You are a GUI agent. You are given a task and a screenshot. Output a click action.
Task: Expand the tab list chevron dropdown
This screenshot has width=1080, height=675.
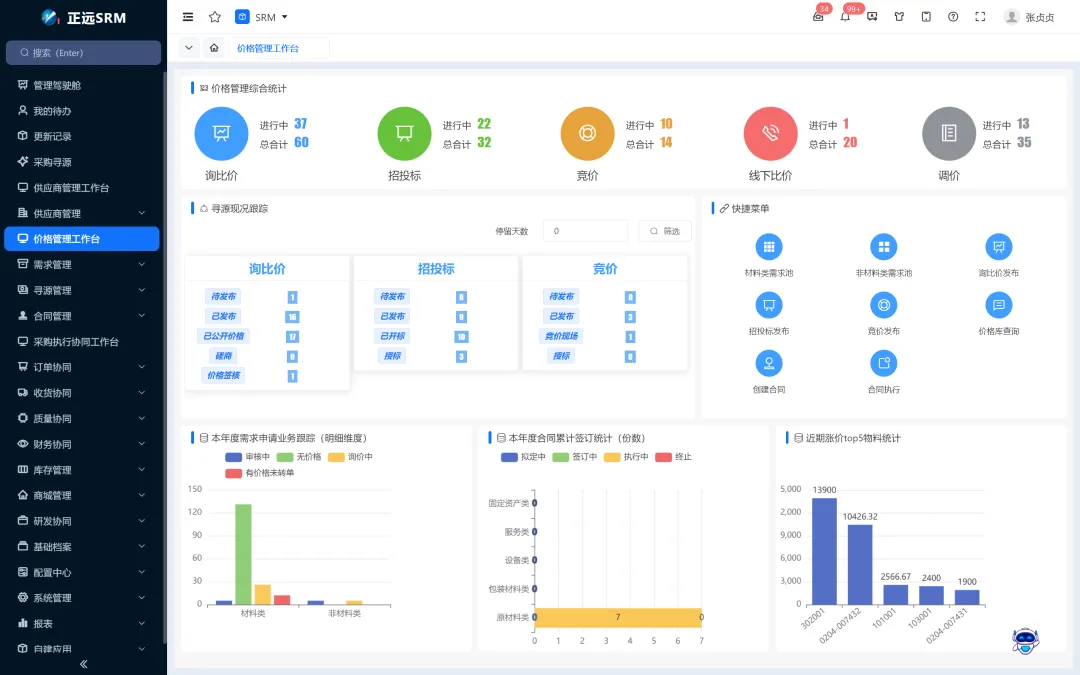click(x=189, y=48)
